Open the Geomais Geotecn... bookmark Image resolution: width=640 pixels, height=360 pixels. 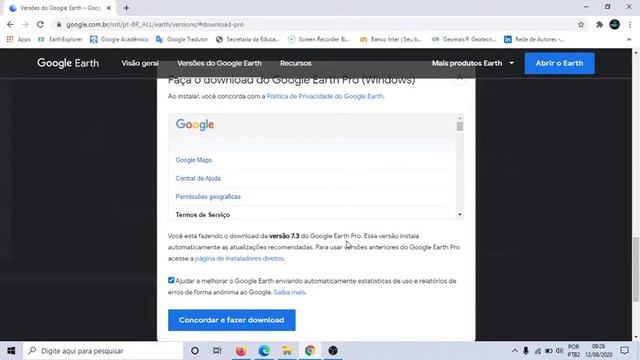[x=464, y=39]
